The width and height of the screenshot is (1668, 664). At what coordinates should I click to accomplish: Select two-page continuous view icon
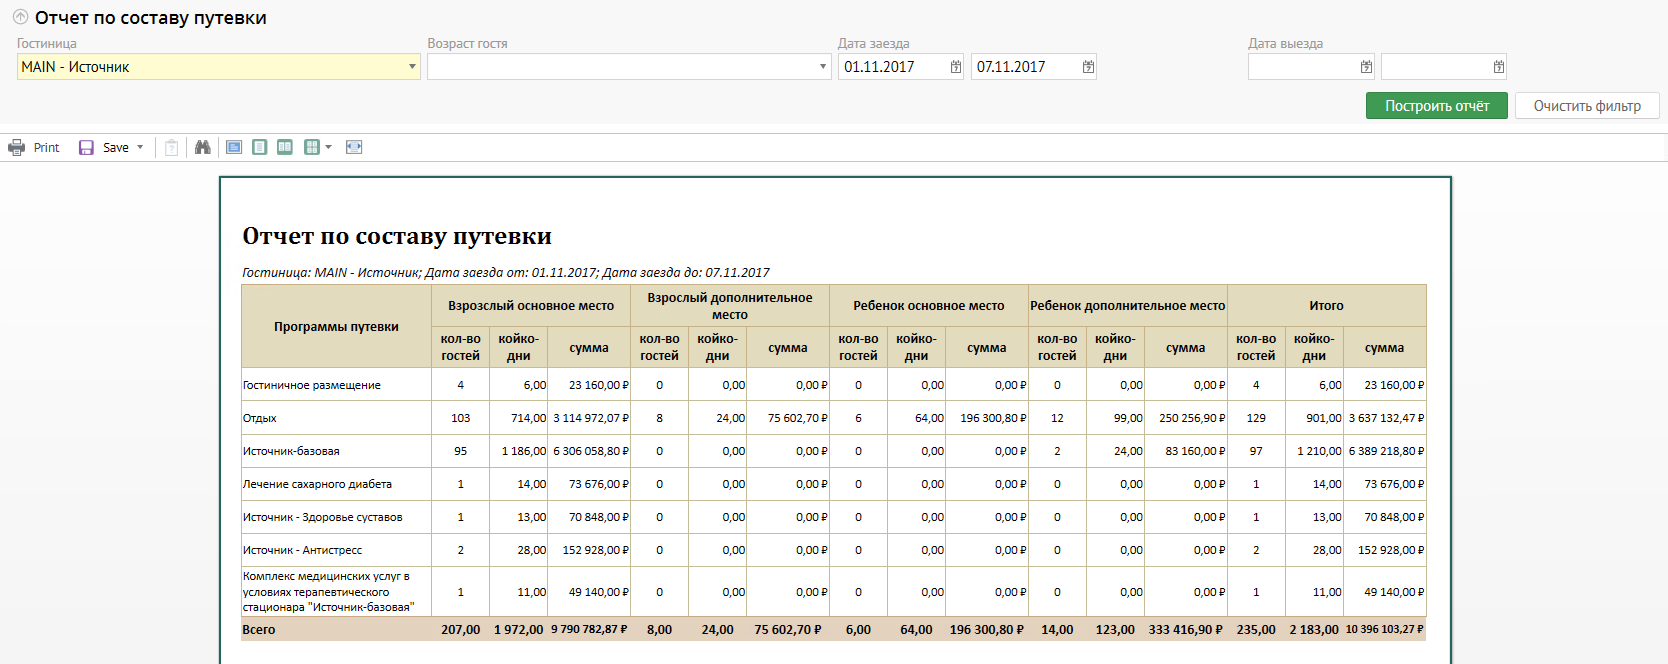pos(285,147)
